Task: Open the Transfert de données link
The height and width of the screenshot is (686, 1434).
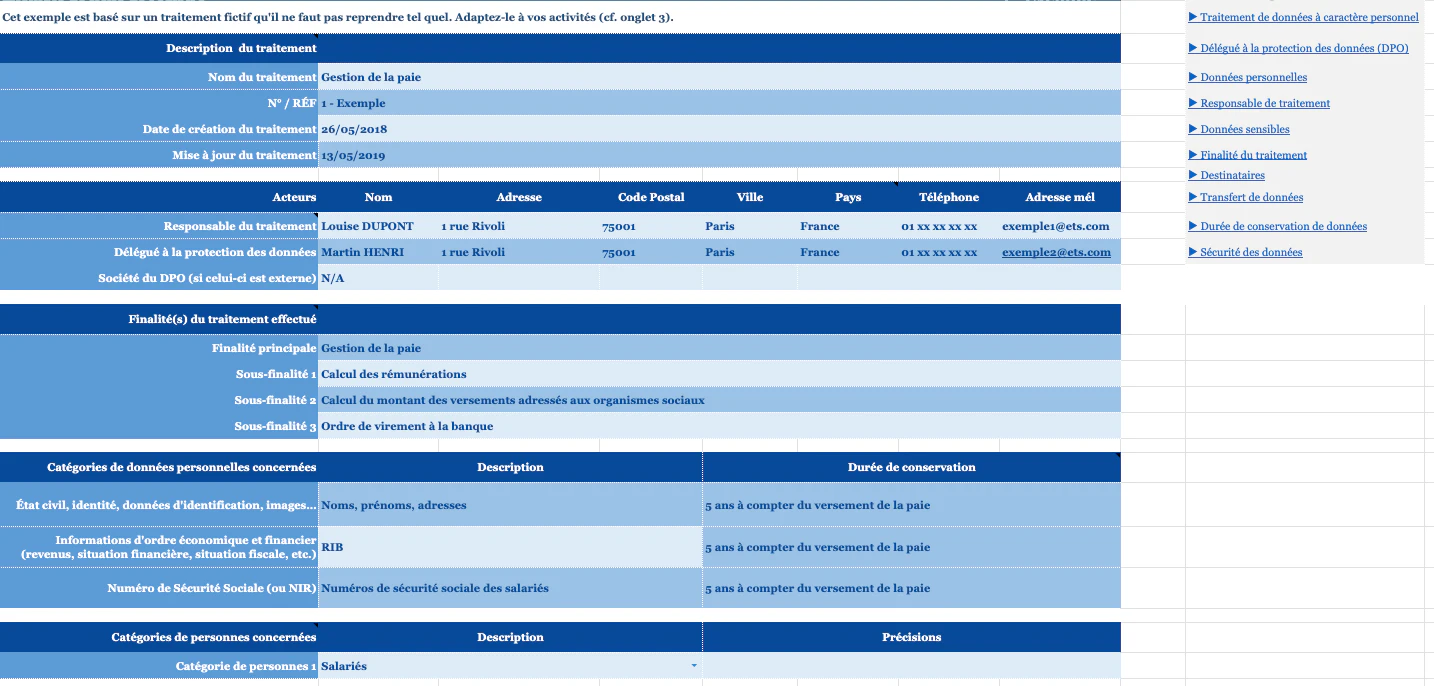Action: point(1245,197)
